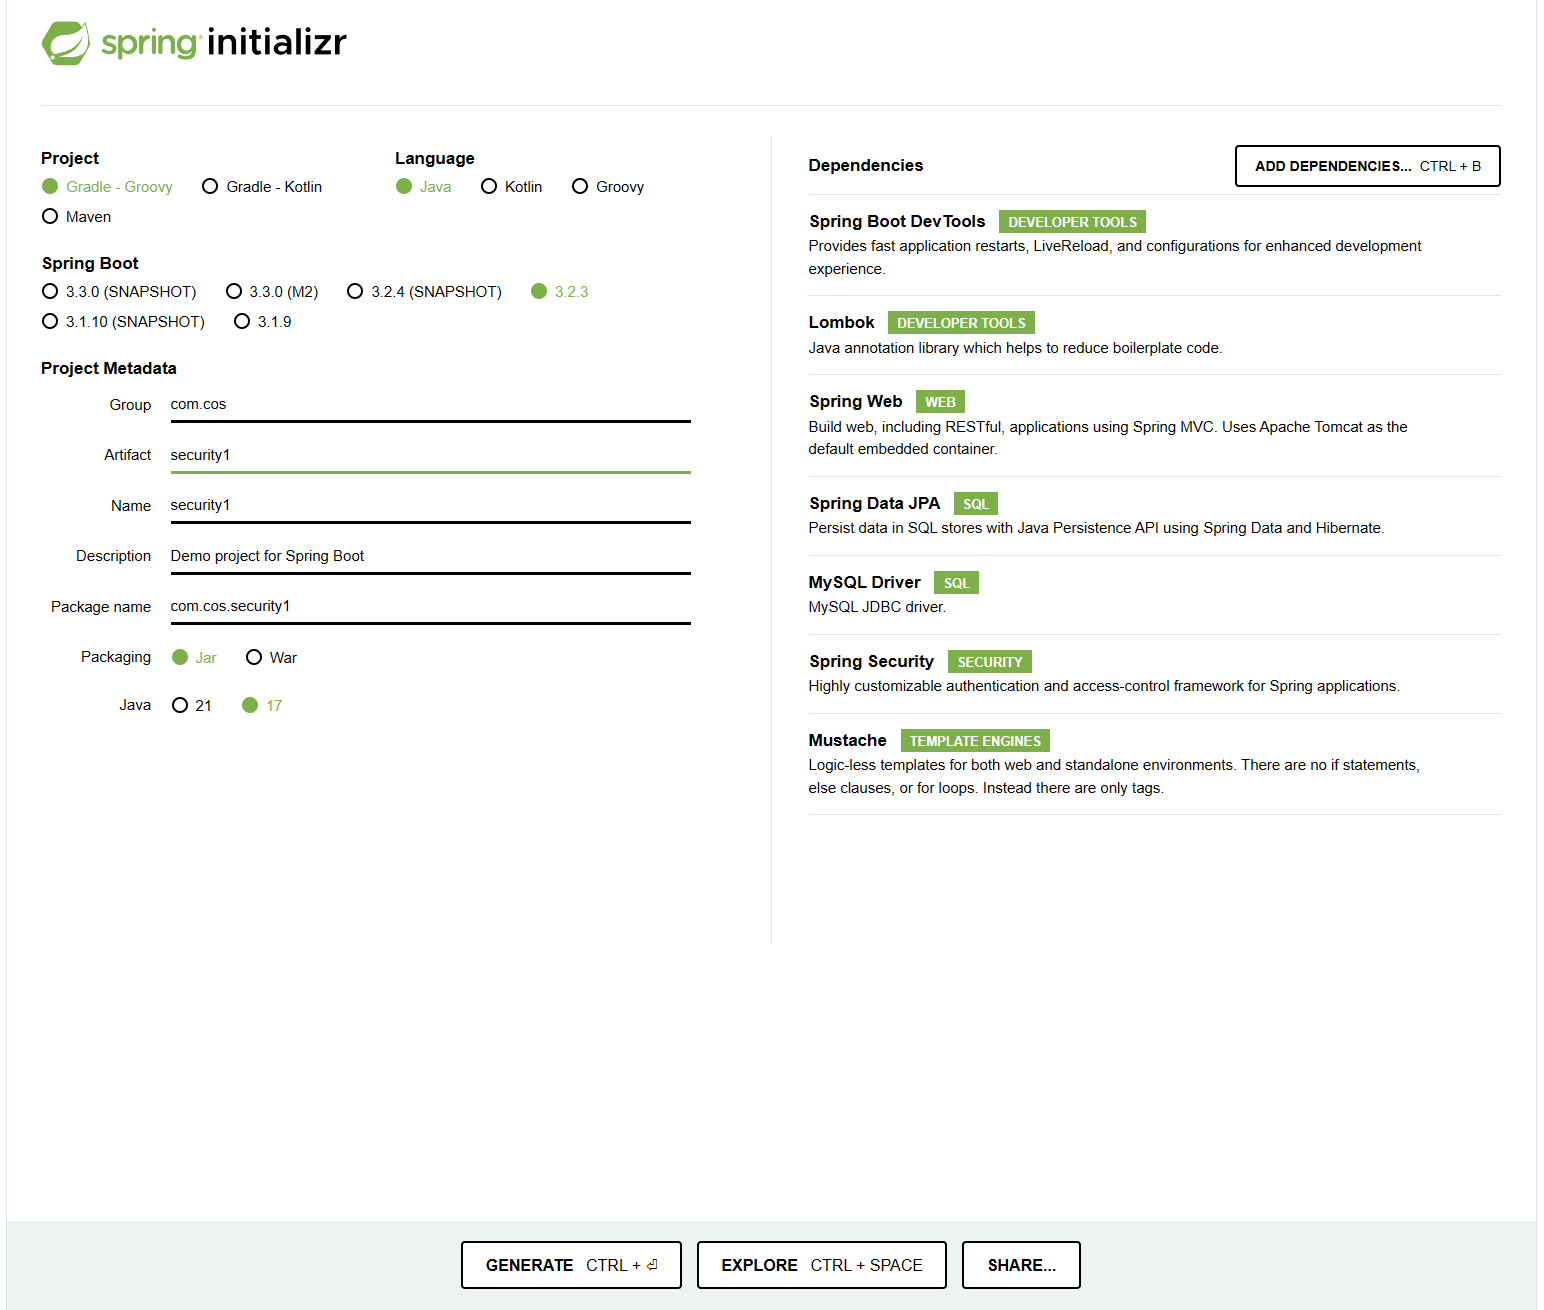This screenshot has width=1544, height=1310.
Task: Click the Mustache dependency entry
Action: click(1154, 764)
